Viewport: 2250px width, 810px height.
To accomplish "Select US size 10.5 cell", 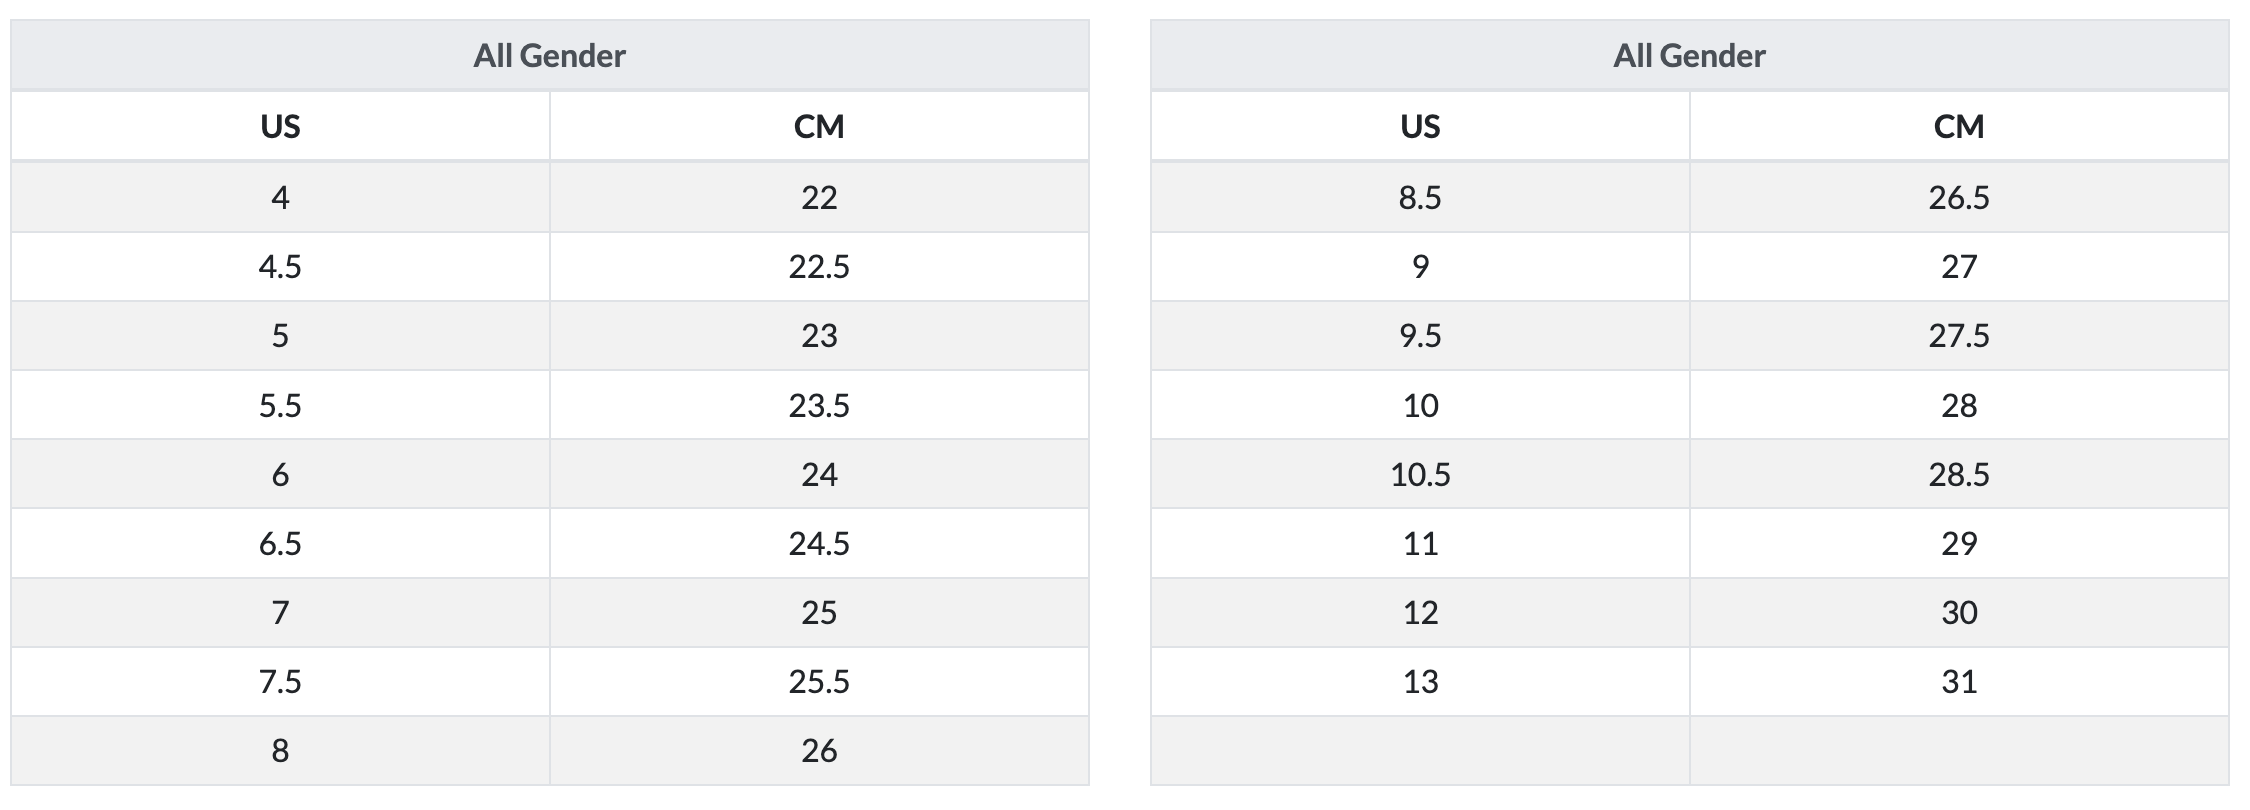I will [1420, 475].
